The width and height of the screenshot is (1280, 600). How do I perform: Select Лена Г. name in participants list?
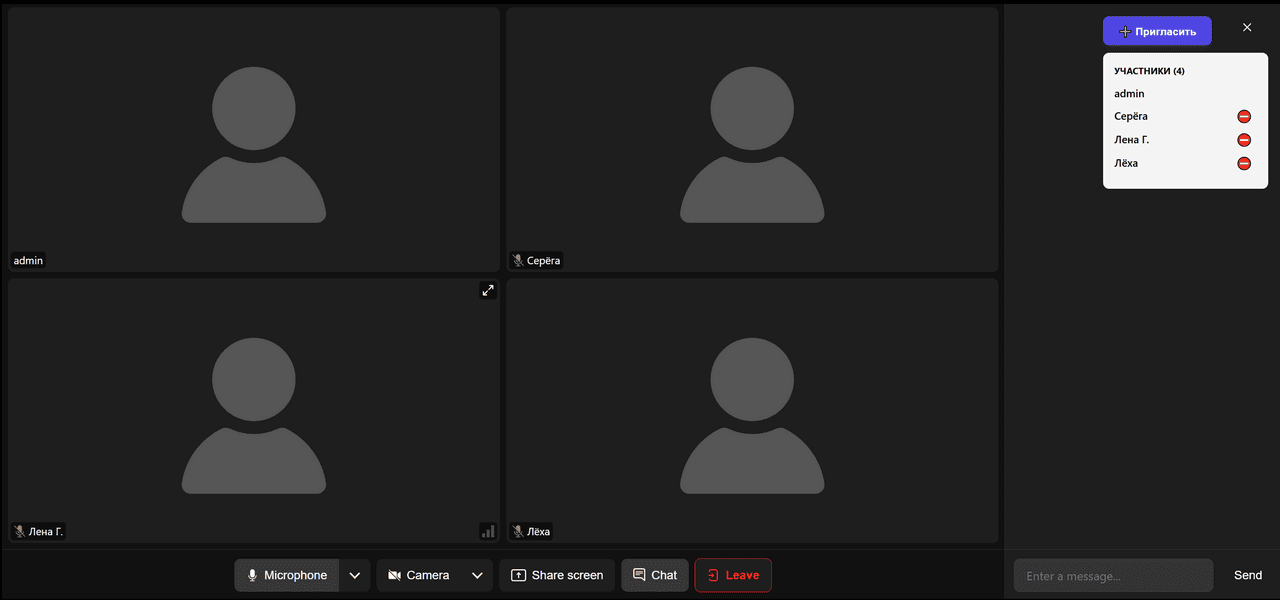(1132, 140)
